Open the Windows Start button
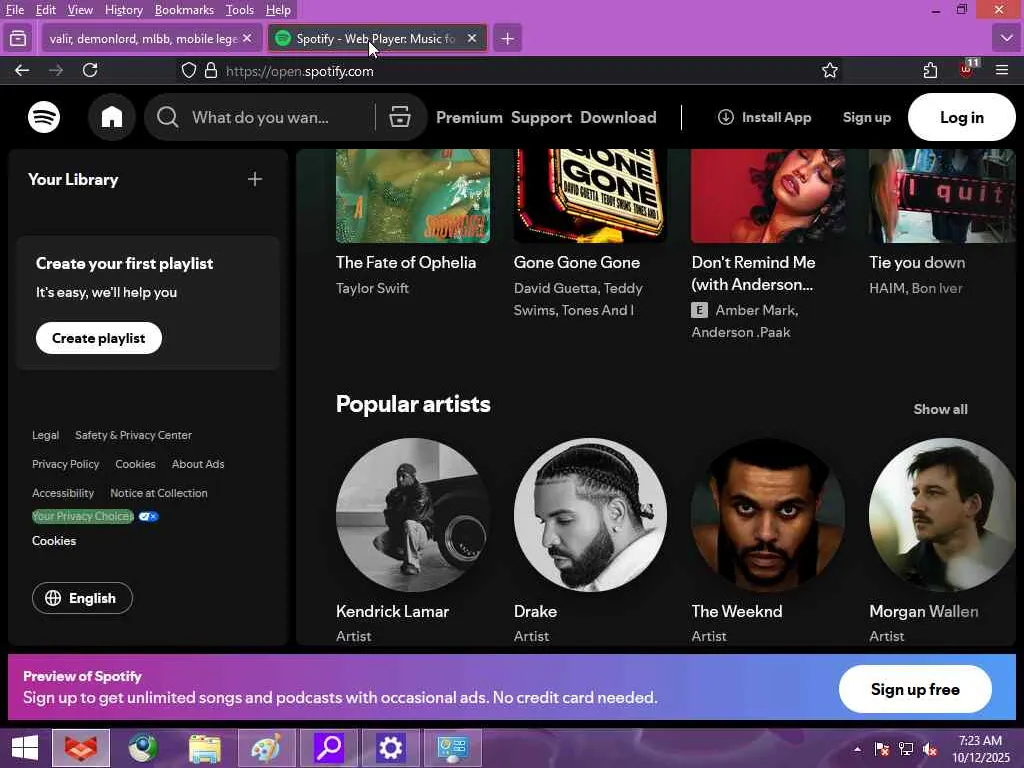This screenshot has width=1024, height=768. click(x=25, y=748)
